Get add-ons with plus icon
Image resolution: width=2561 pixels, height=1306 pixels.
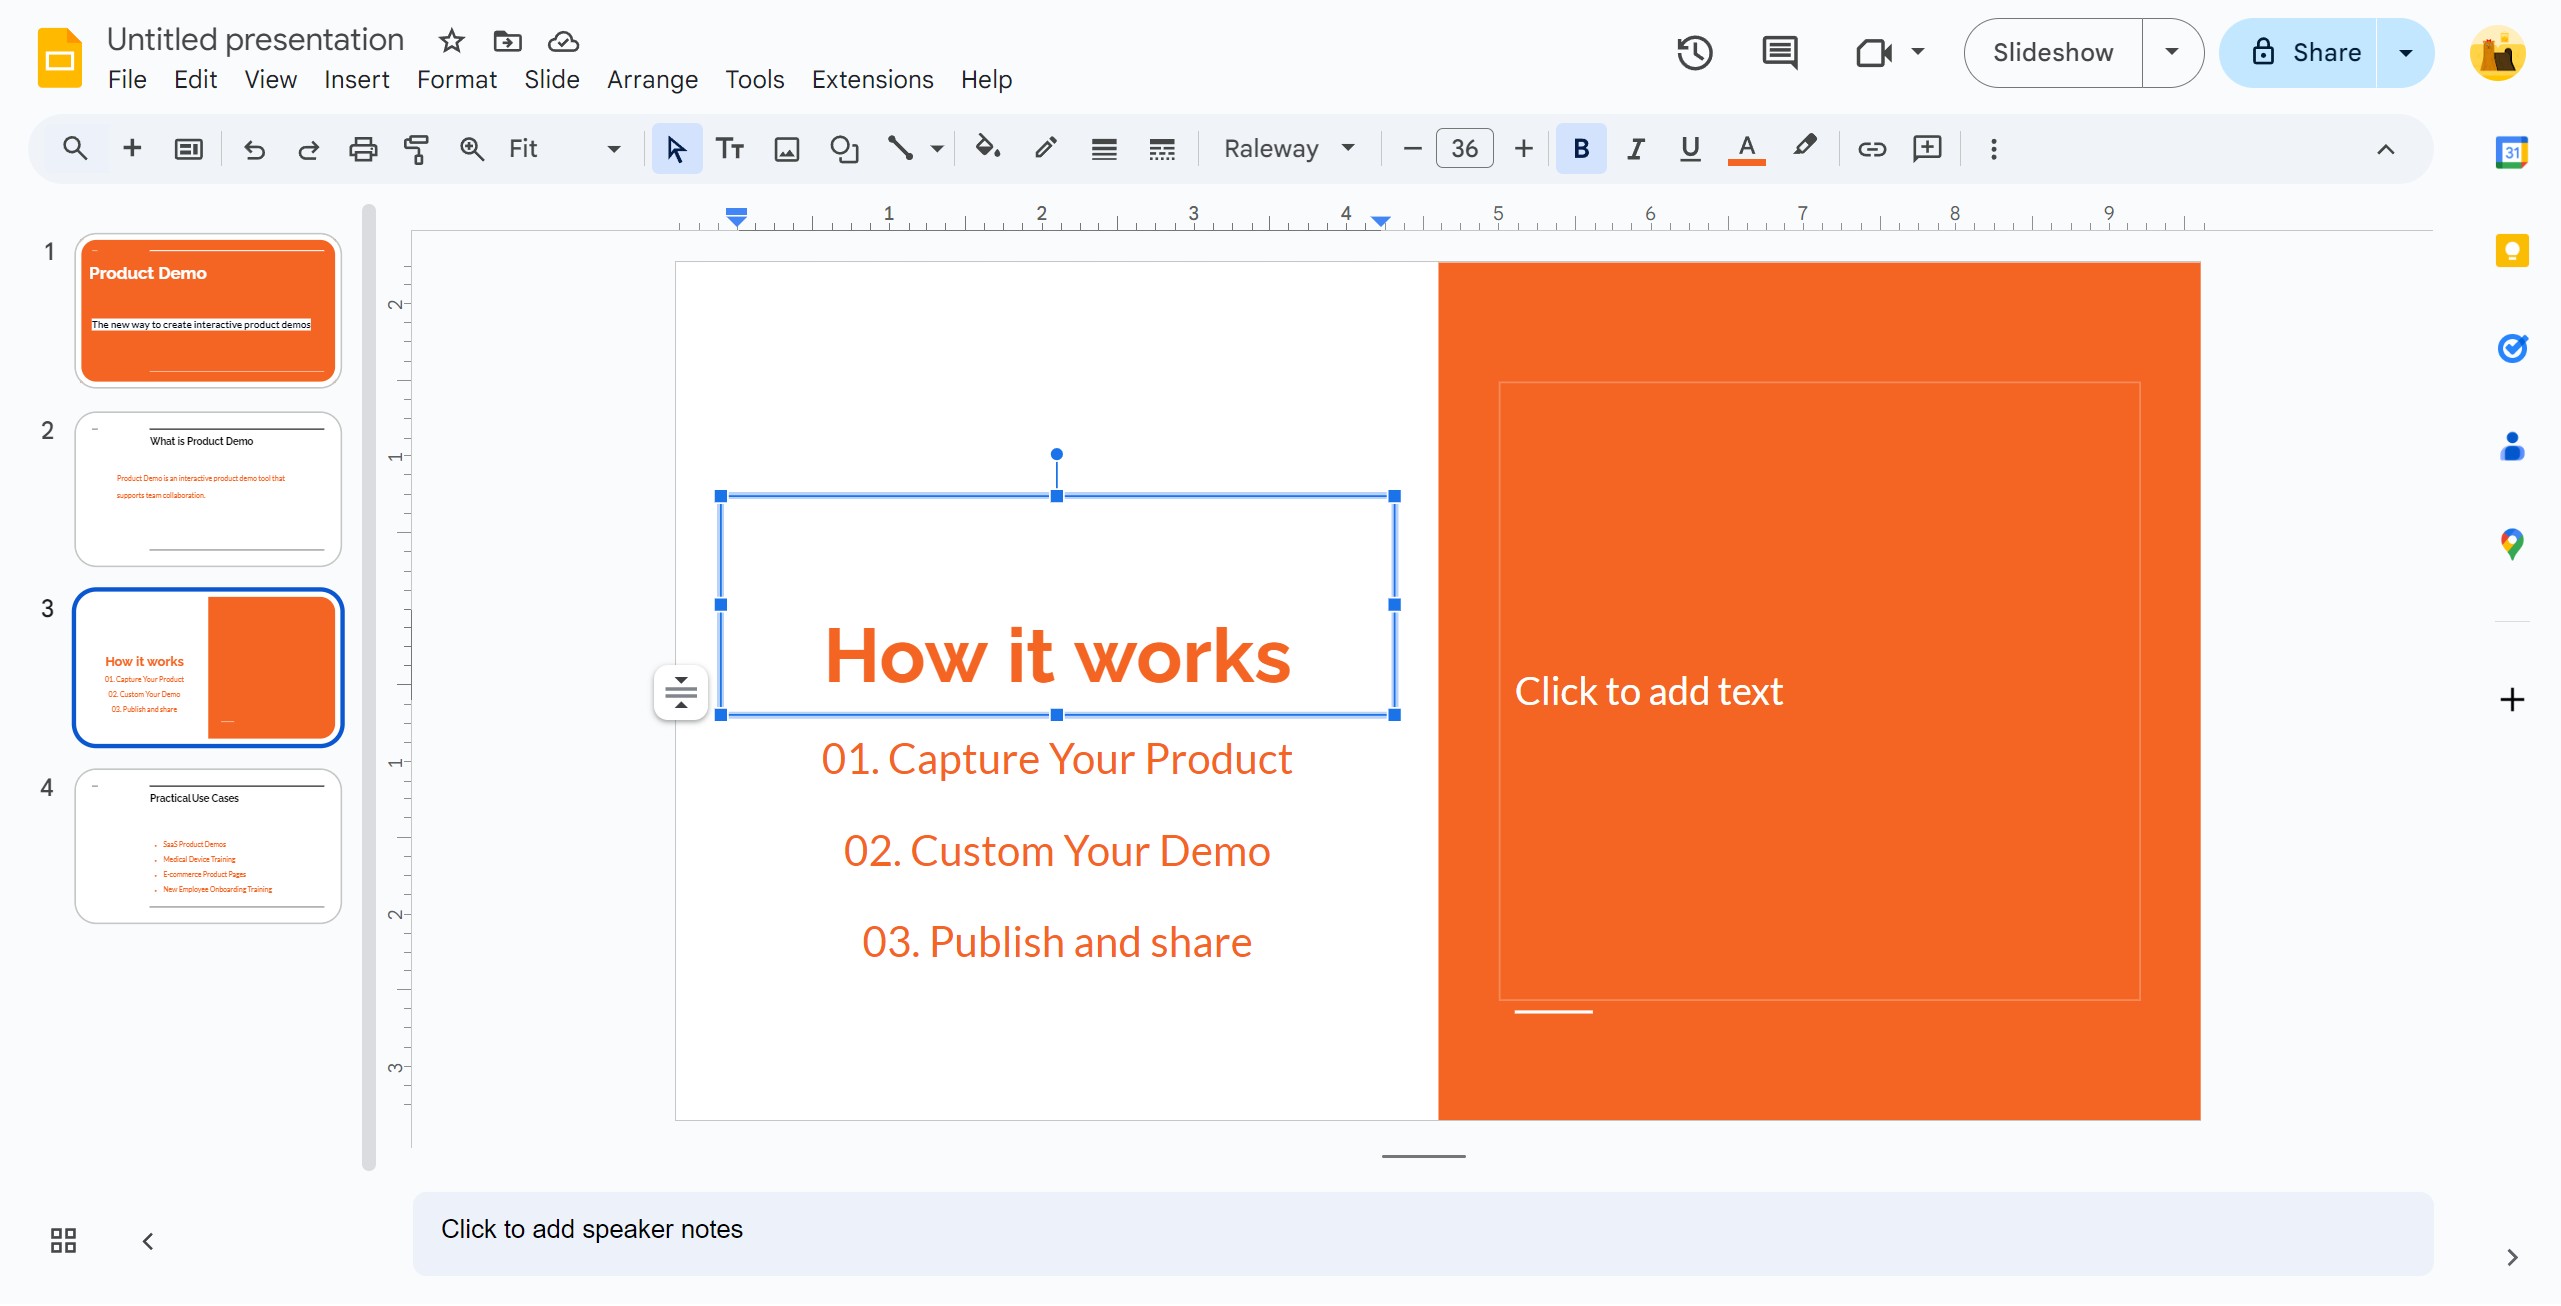[x=2511, y=699]
